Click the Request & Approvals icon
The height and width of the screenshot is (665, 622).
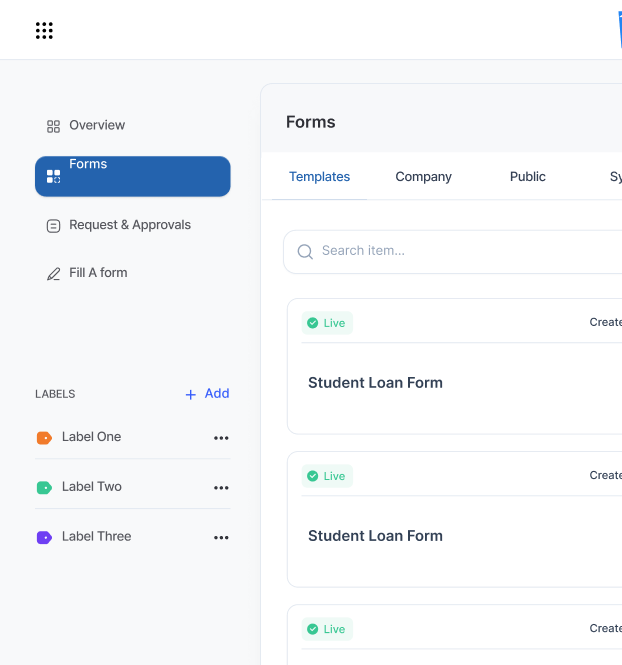click(x=54, y=226)
